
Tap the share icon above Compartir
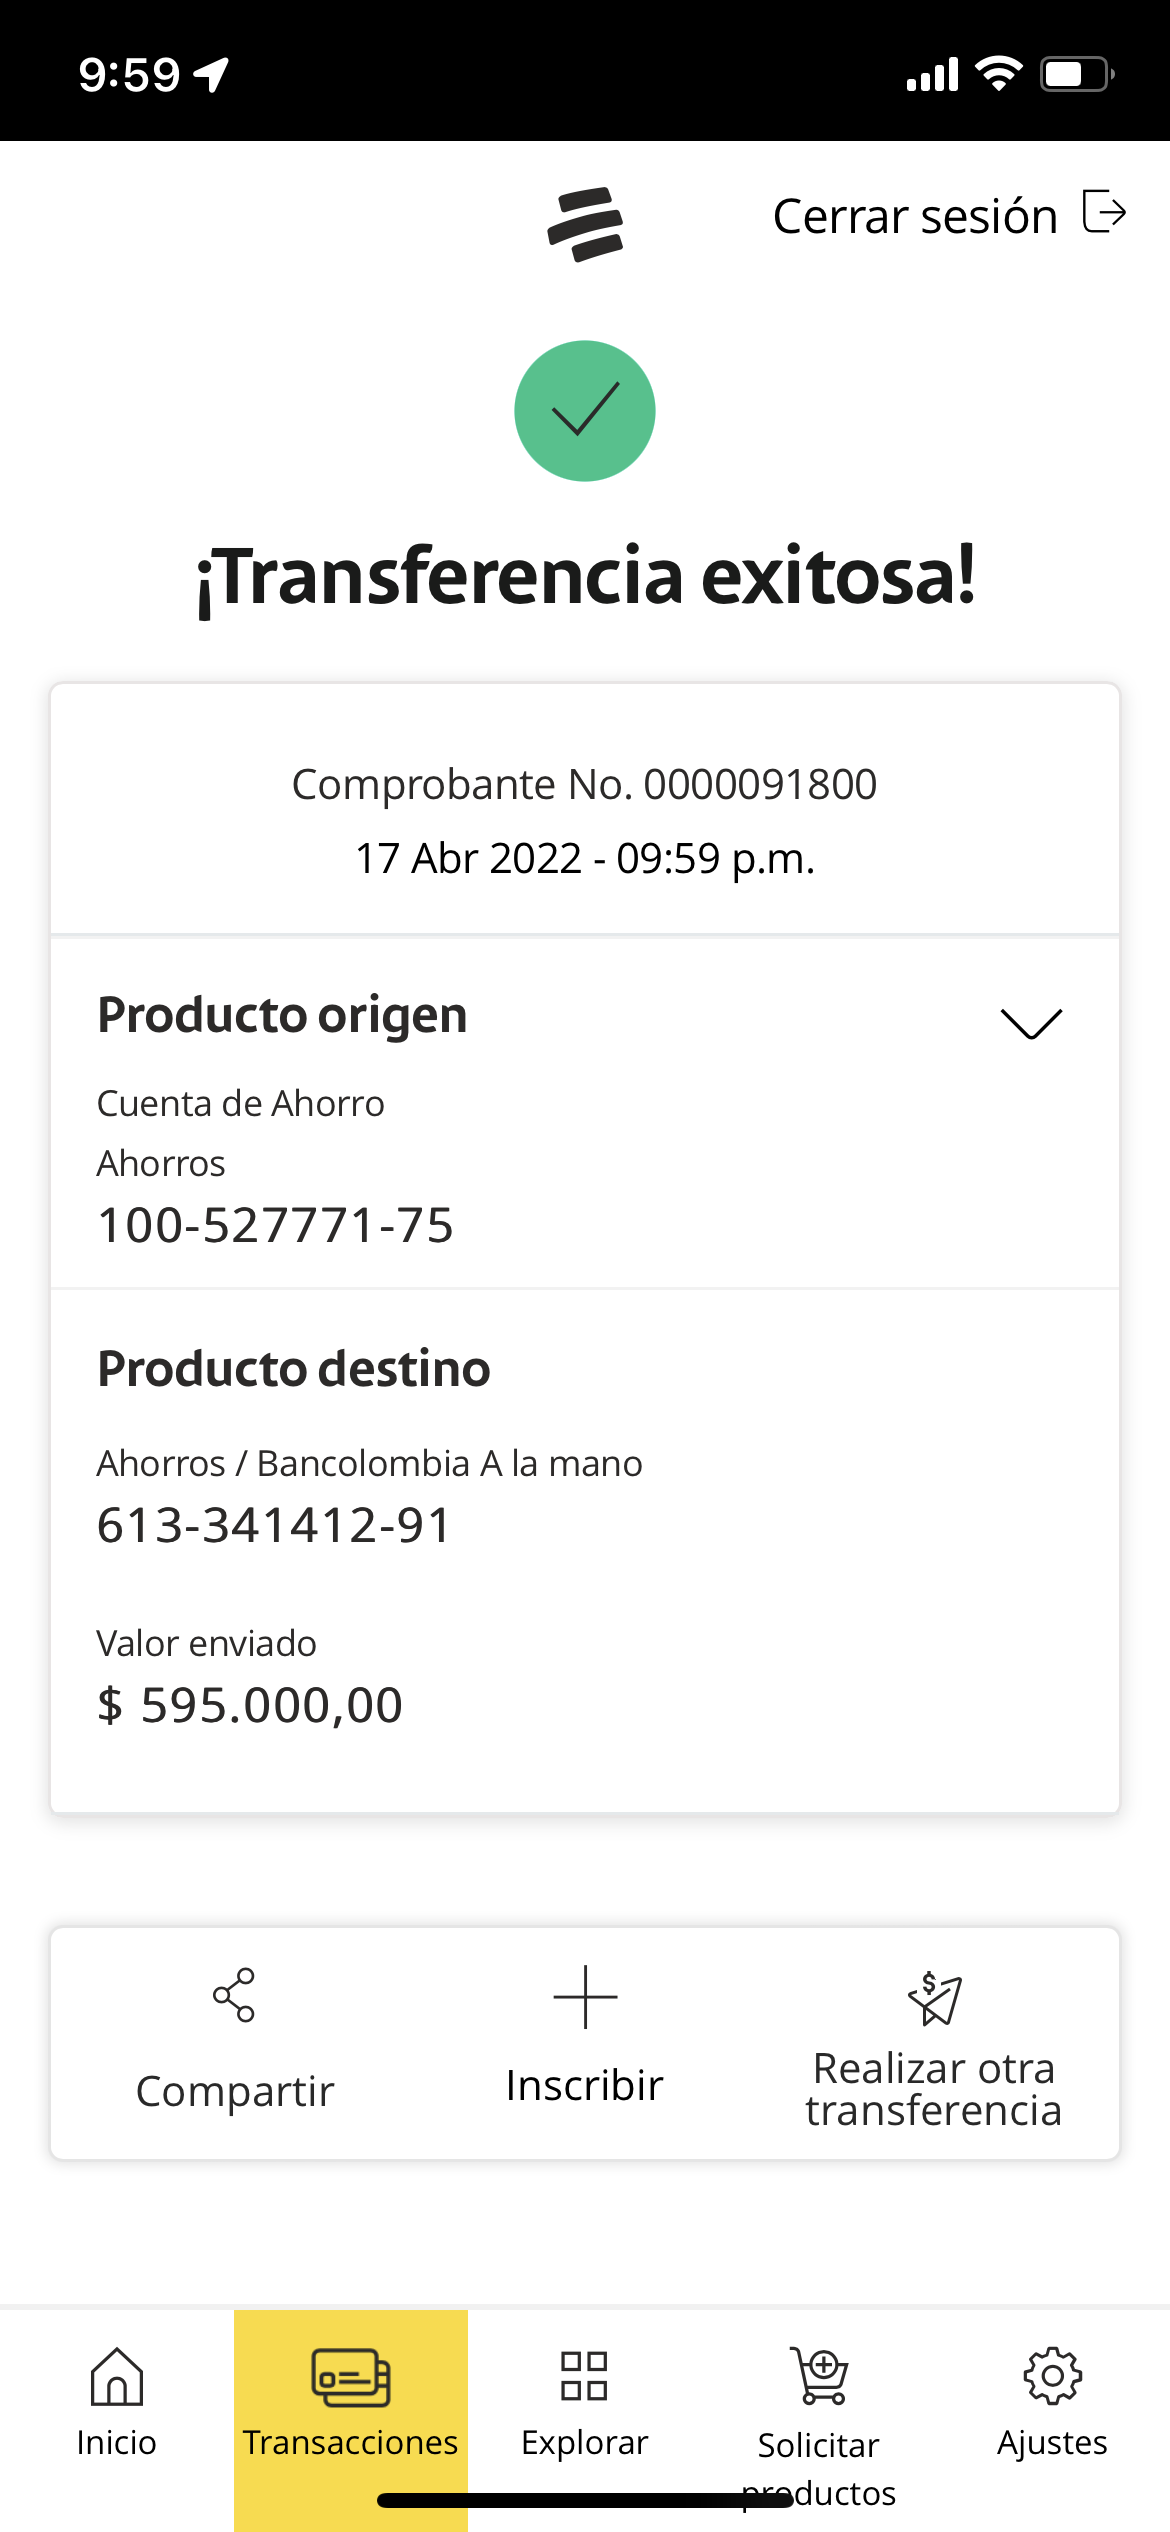[x=234, y=1996]
